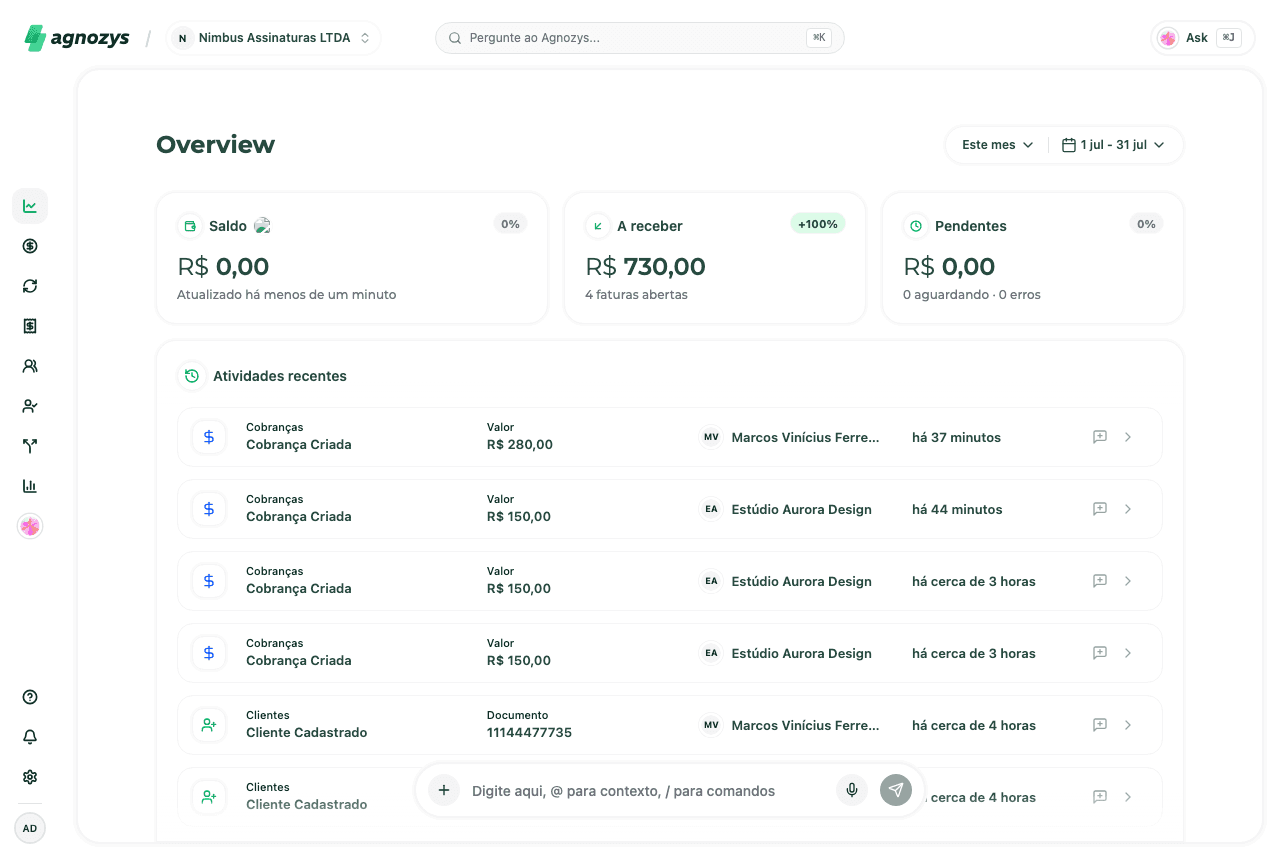The image size is (1280, 860).
Task: Open the bar chart reports sidebar icon
Action: point(30,486)
